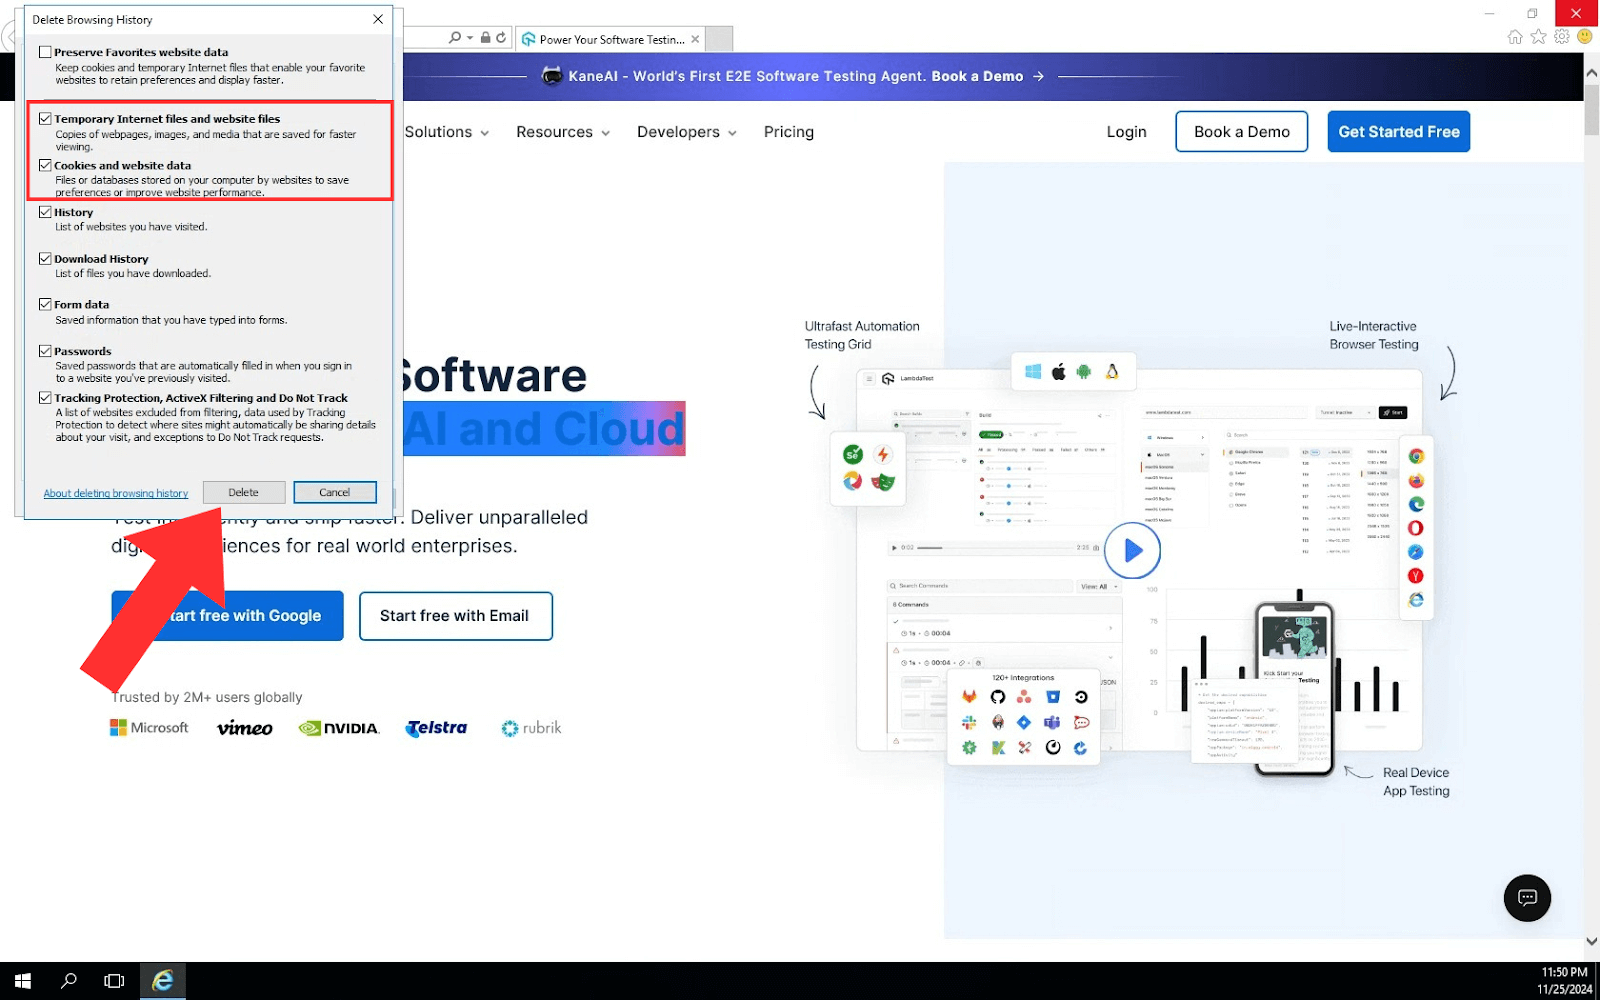
Task: Click Delete to clear browsing history
Action: coord(243,492)
